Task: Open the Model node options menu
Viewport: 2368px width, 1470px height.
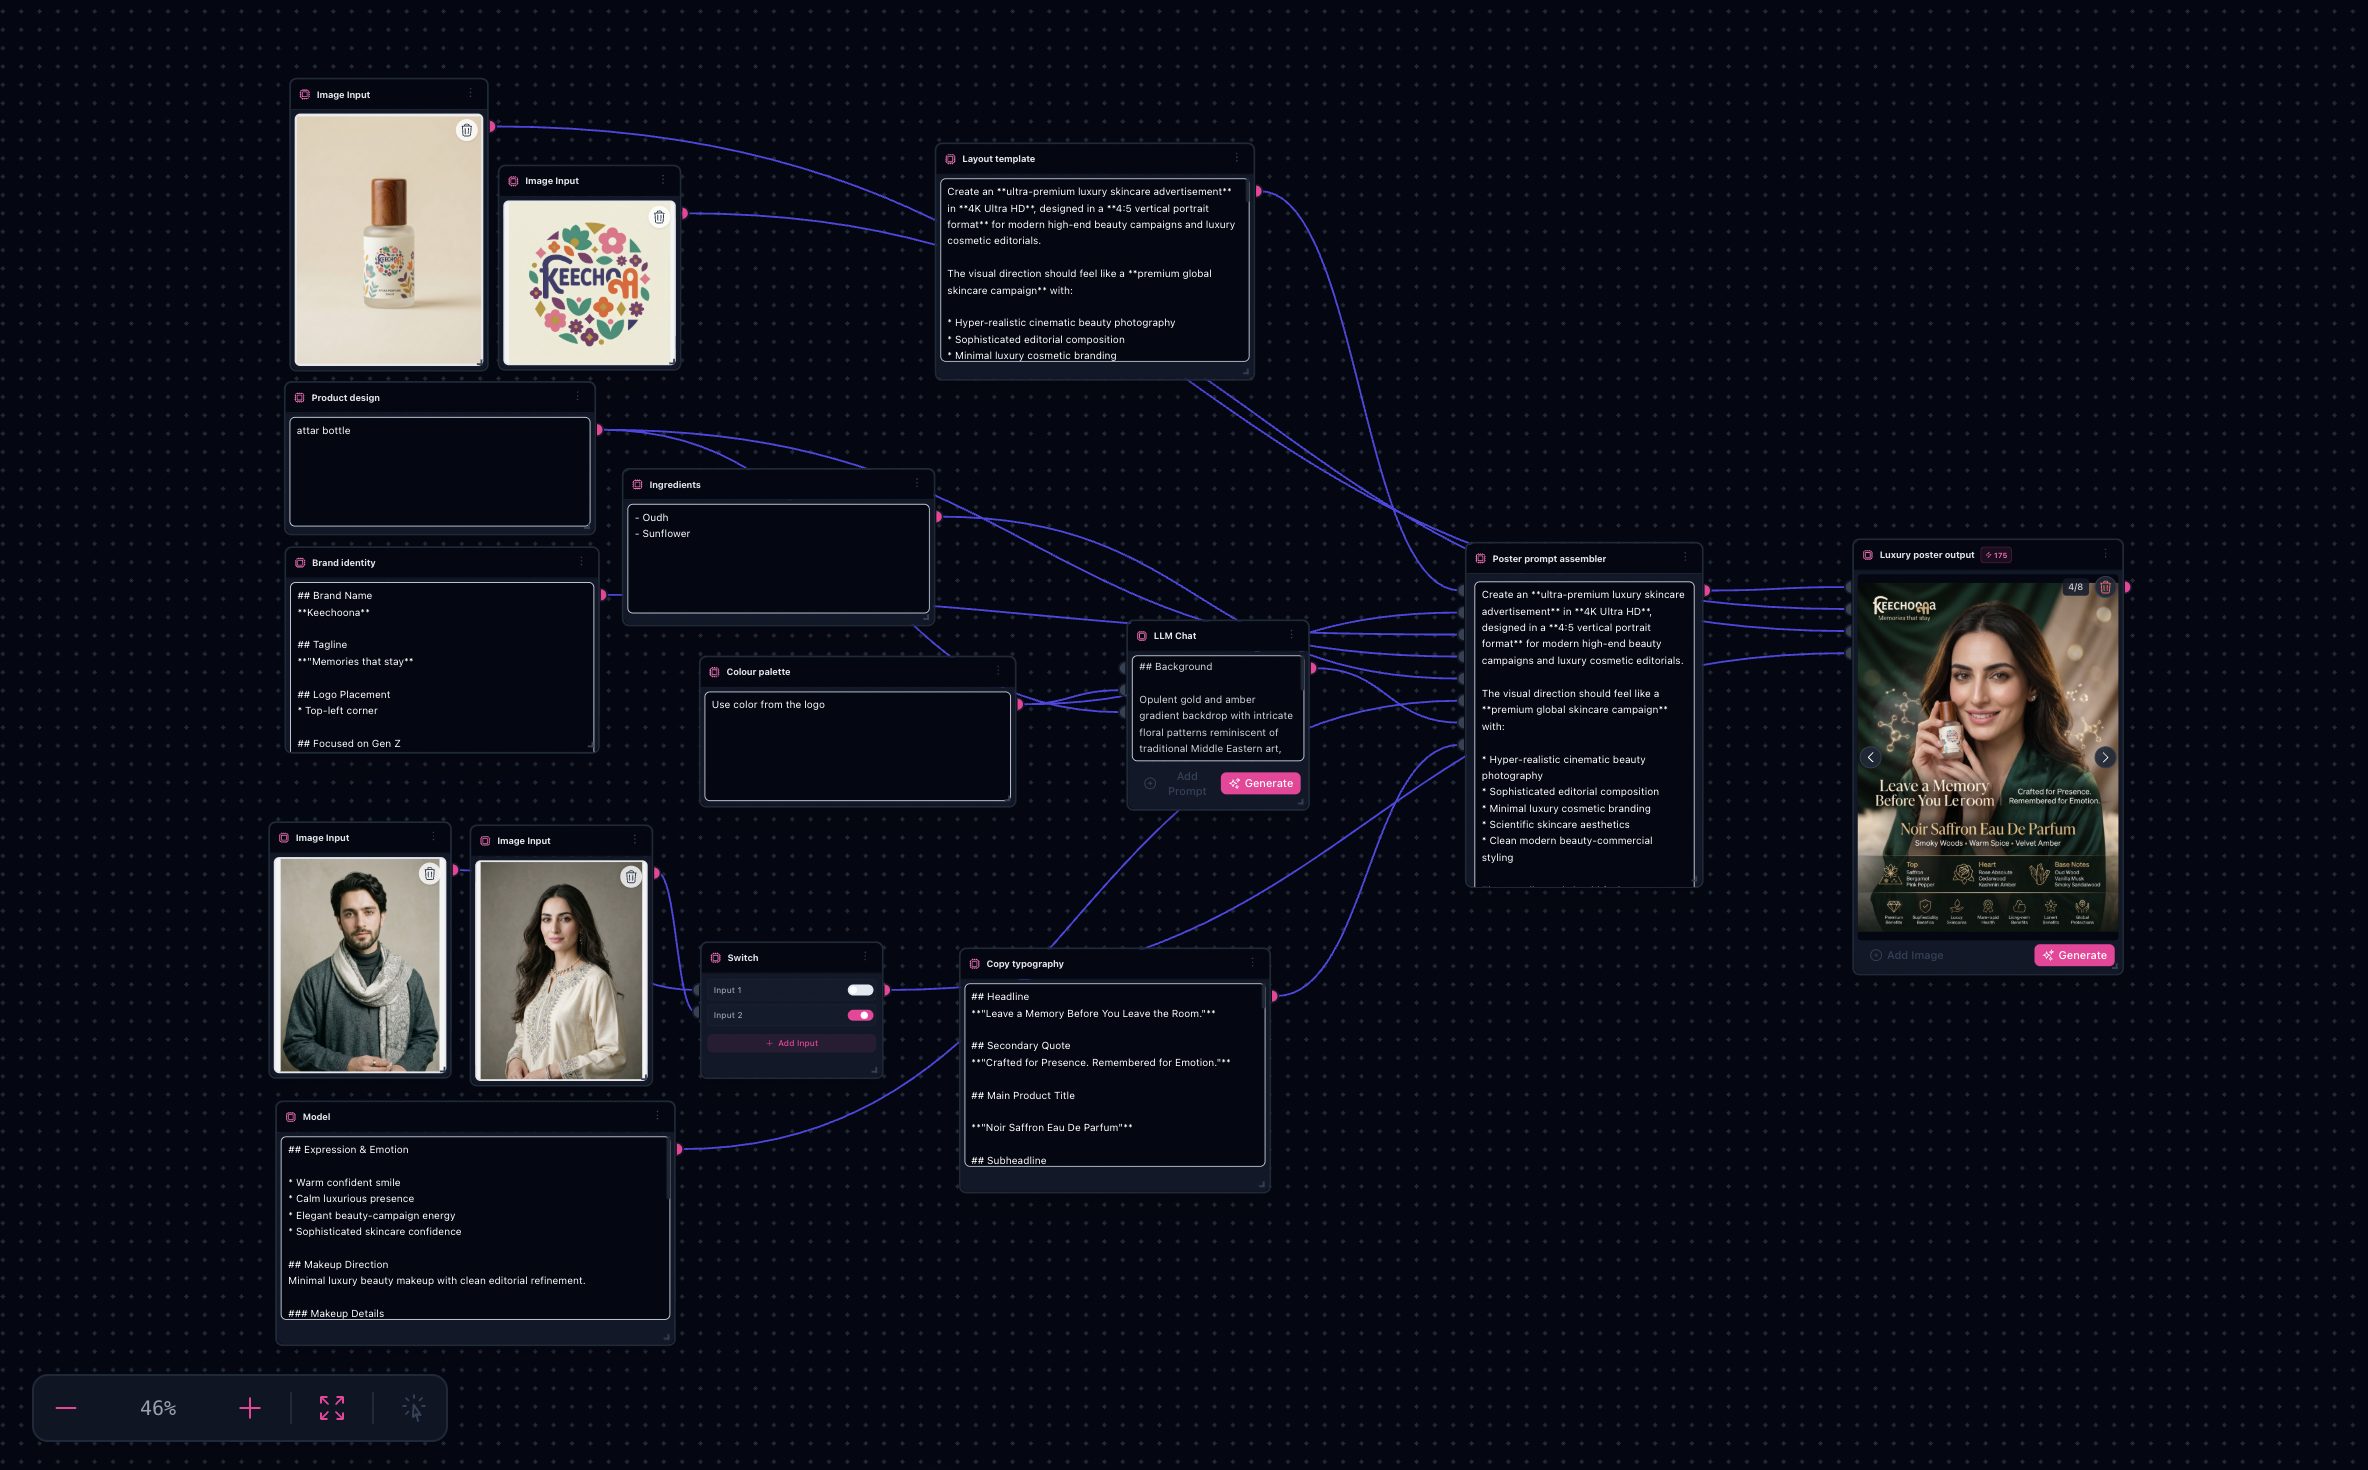Action: 657,1116
